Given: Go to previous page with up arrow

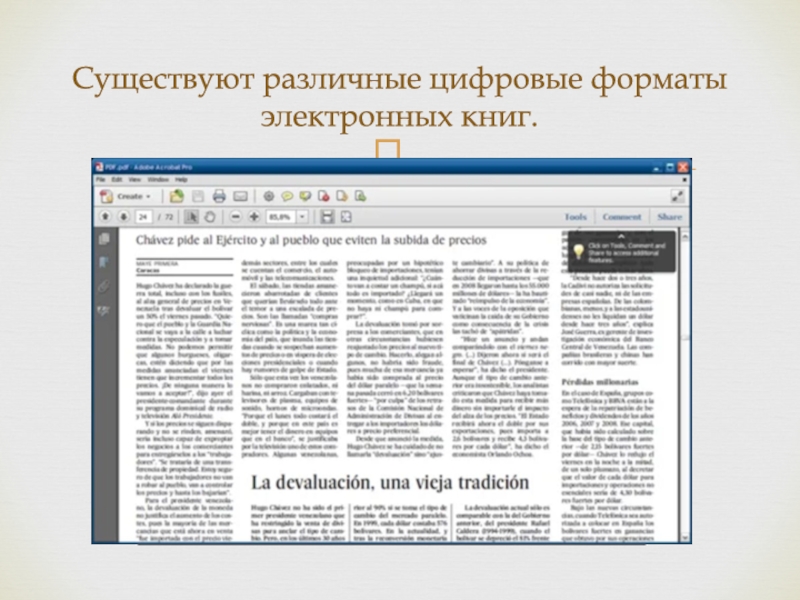Looking at the screenshot, I should point(105,217).
